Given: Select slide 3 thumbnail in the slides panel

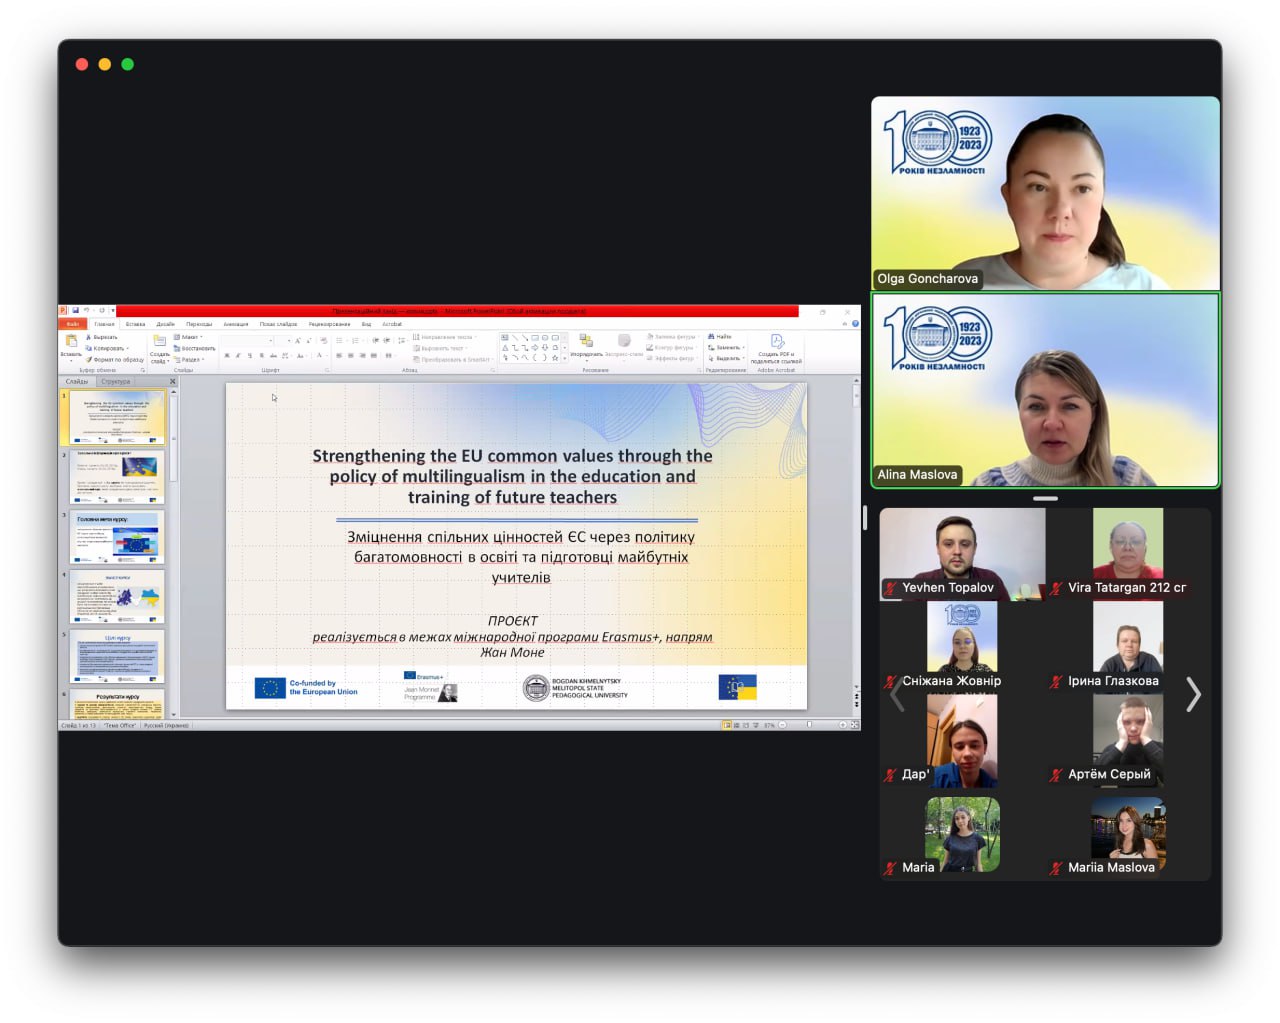Looking at the screenshot, I should pos(117,538).
